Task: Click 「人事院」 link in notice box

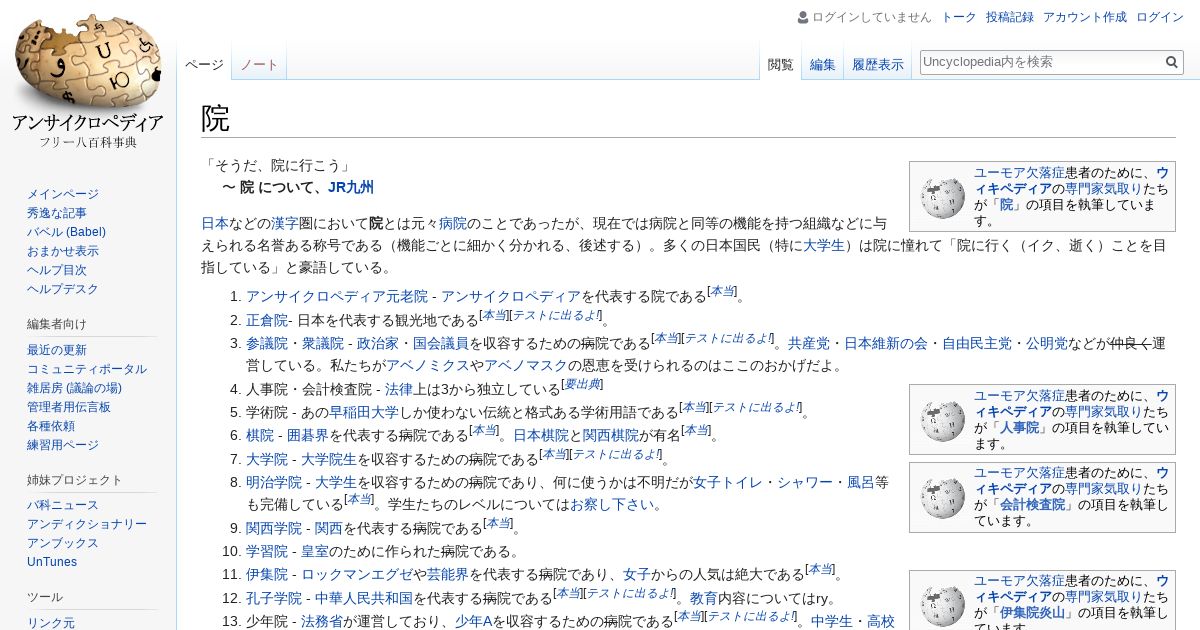Action: (1018, 427)
